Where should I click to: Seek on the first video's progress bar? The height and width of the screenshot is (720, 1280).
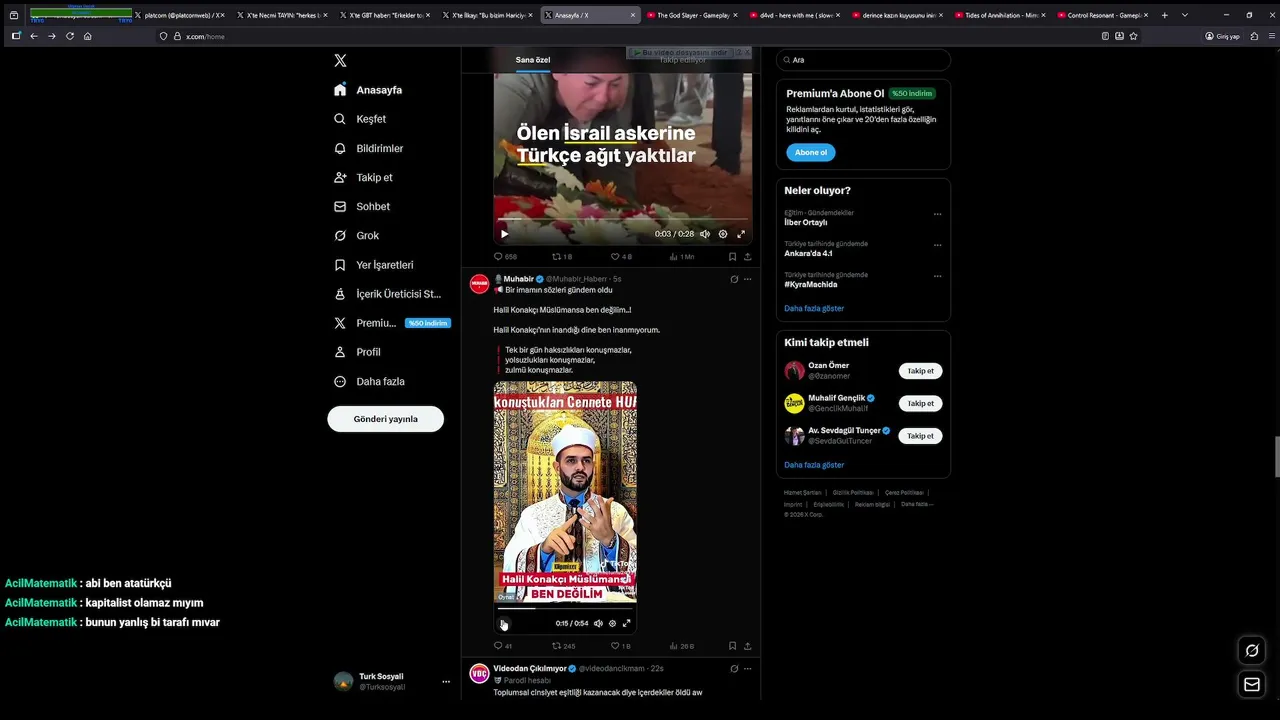[622, 219]
